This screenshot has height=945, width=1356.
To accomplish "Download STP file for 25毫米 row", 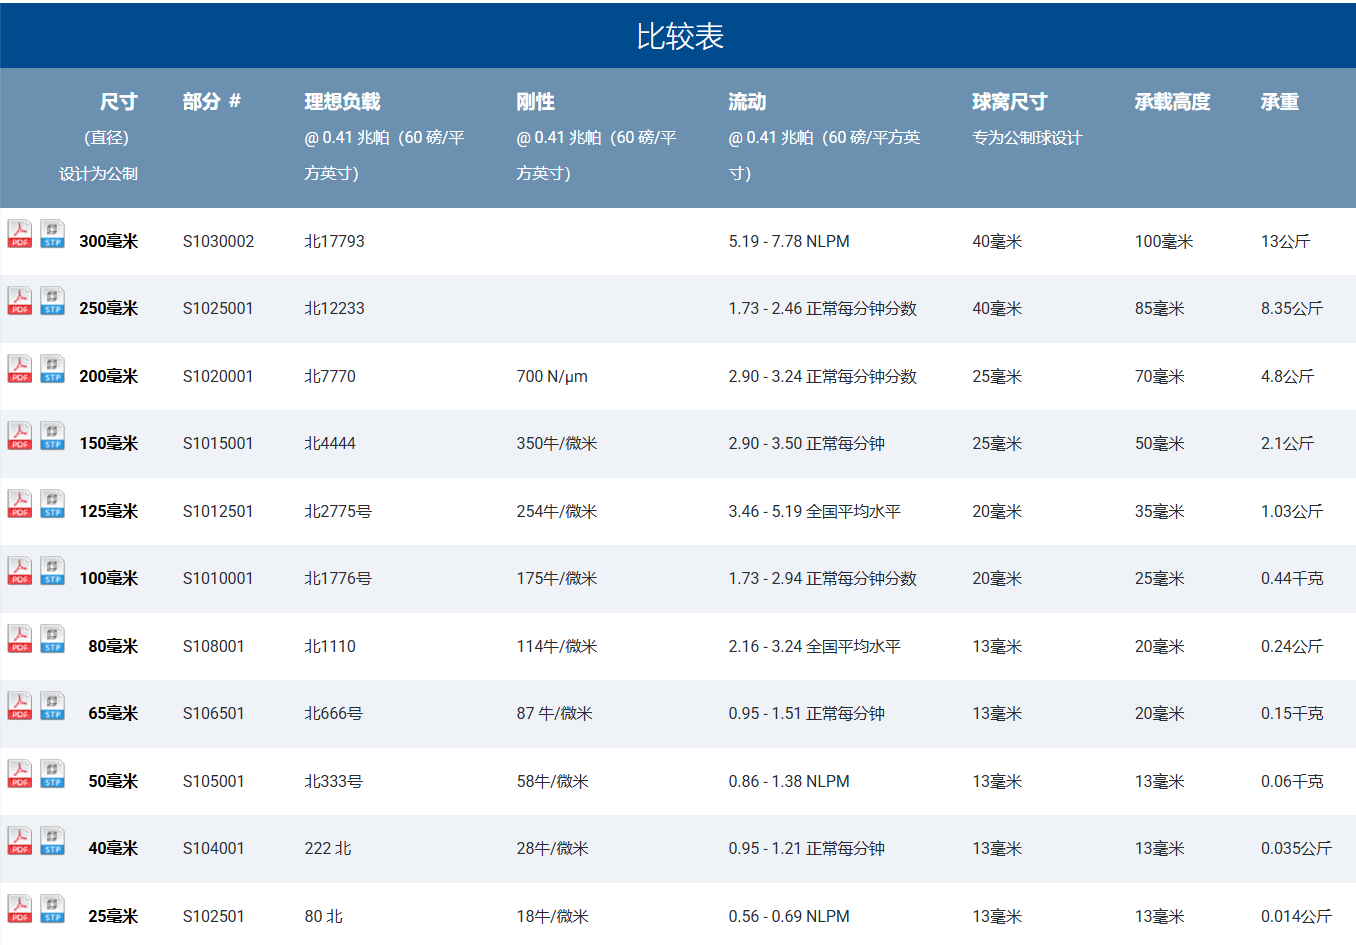I will pyautogui.click(x=52, y=909).
